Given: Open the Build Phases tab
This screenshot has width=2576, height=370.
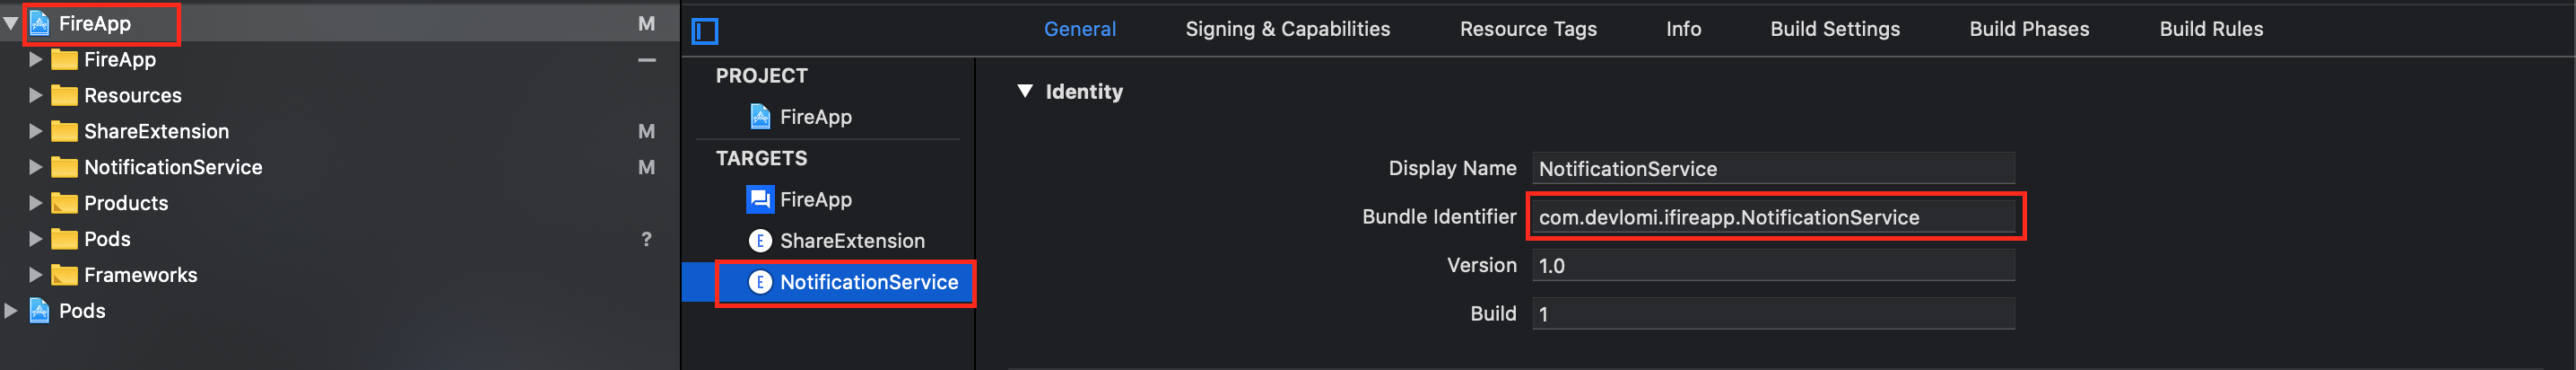Looking at the screenshot, I should point(2028,29).
